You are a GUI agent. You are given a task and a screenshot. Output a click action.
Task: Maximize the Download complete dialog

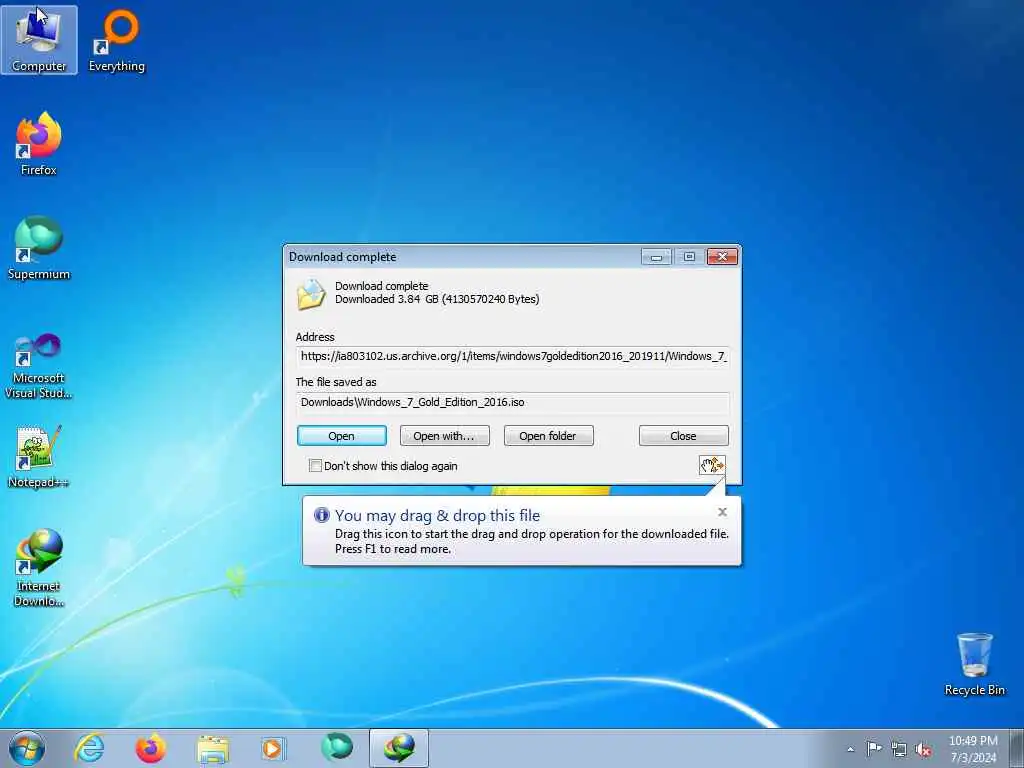pos(689,257)
